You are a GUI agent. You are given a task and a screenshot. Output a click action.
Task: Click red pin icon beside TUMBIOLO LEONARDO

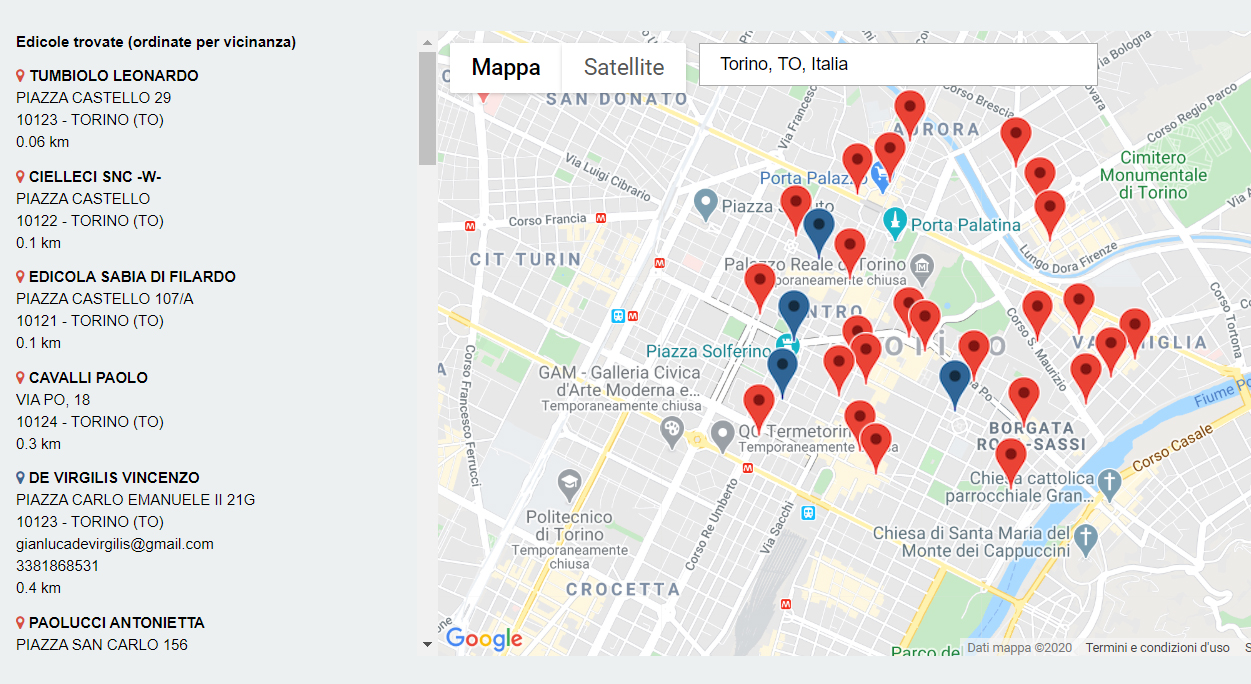(21, 76)
